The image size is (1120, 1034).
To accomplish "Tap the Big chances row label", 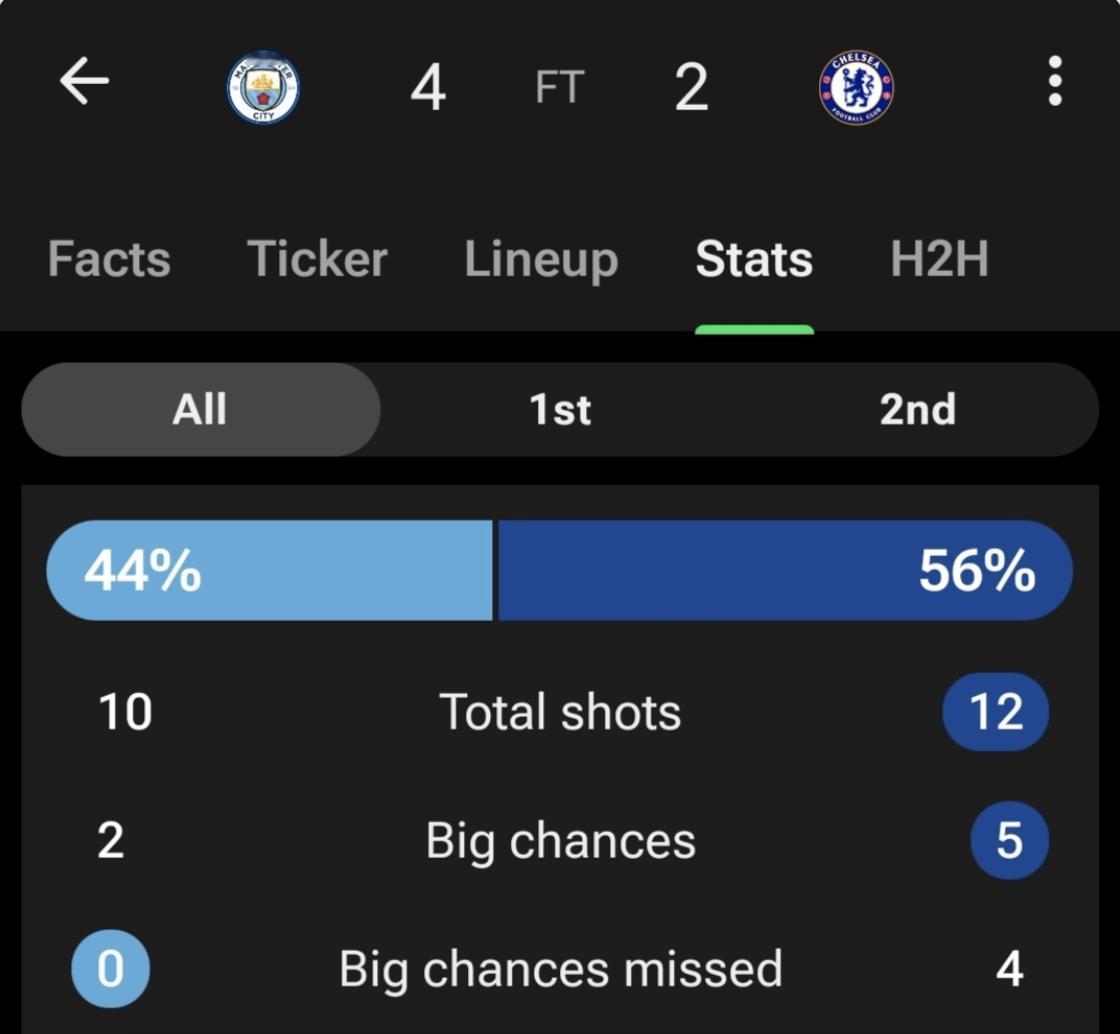I will tap(561, 841).
